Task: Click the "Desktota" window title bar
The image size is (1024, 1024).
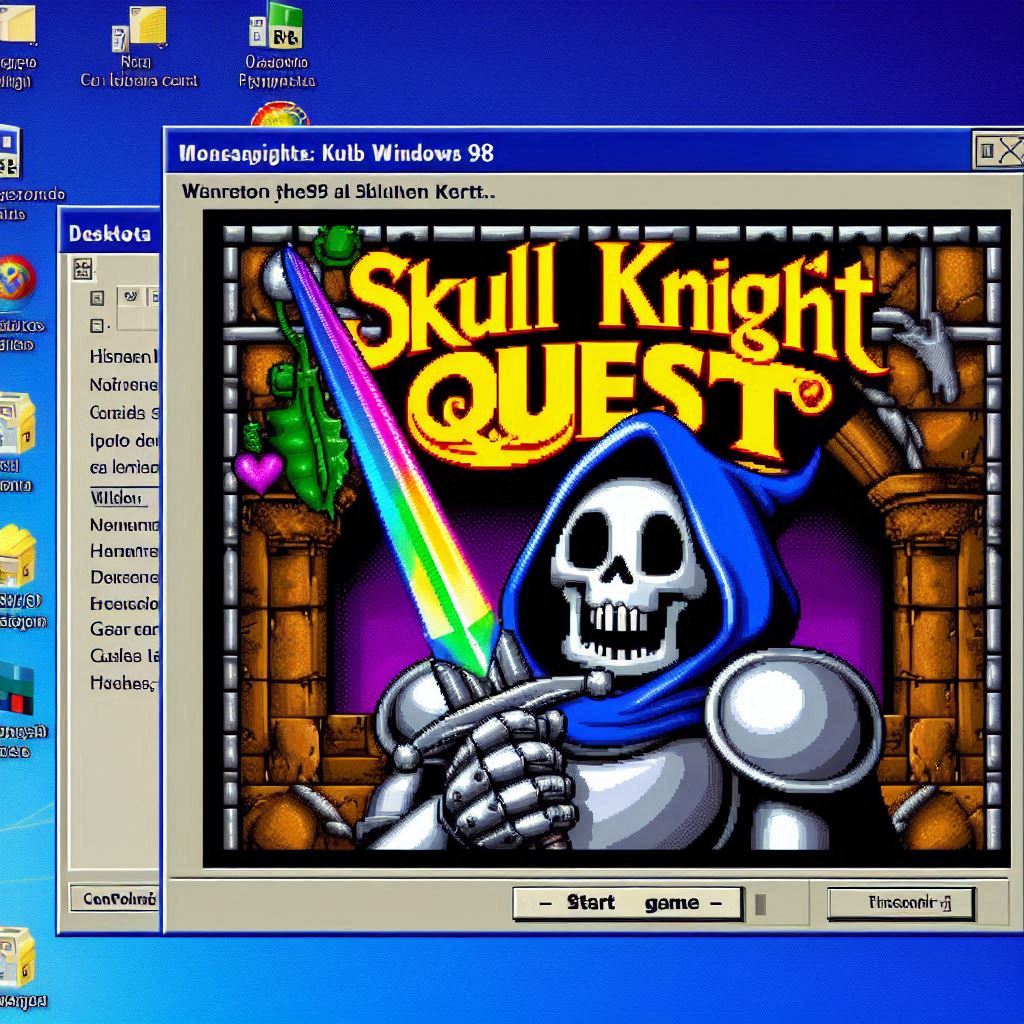Action: [109, 234]
